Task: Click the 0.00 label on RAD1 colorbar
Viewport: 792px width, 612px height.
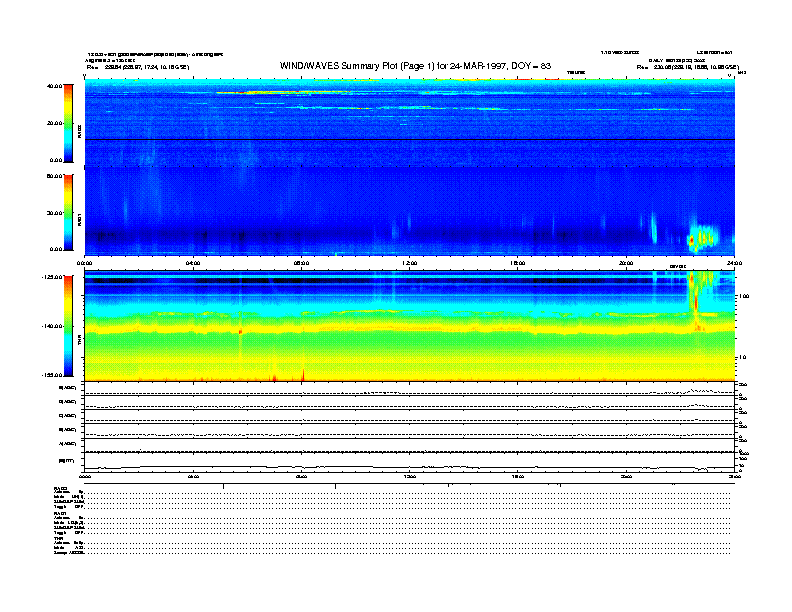Action: pos(56,249)
